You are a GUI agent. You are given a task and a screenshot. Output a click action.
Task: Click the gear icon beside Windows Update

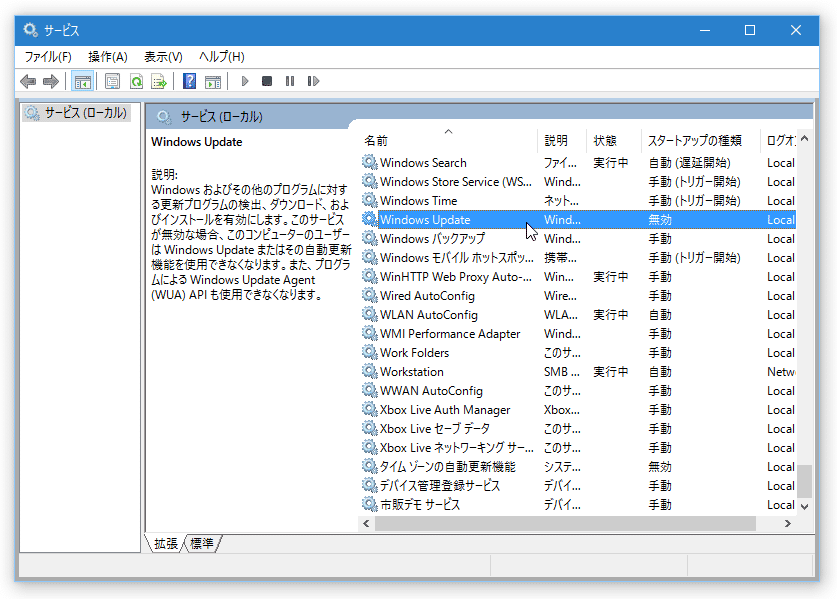(369, 219)
